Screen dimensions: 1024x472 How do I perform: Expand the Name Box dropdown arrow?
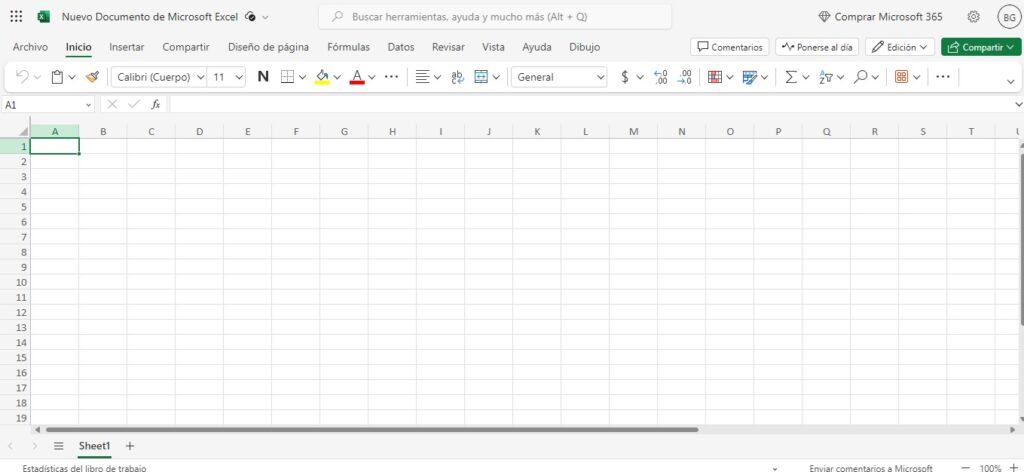[89, 104]
